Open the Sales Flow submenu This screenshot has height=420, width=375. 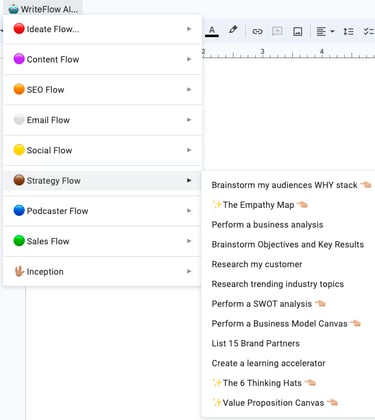pos(102,241)
